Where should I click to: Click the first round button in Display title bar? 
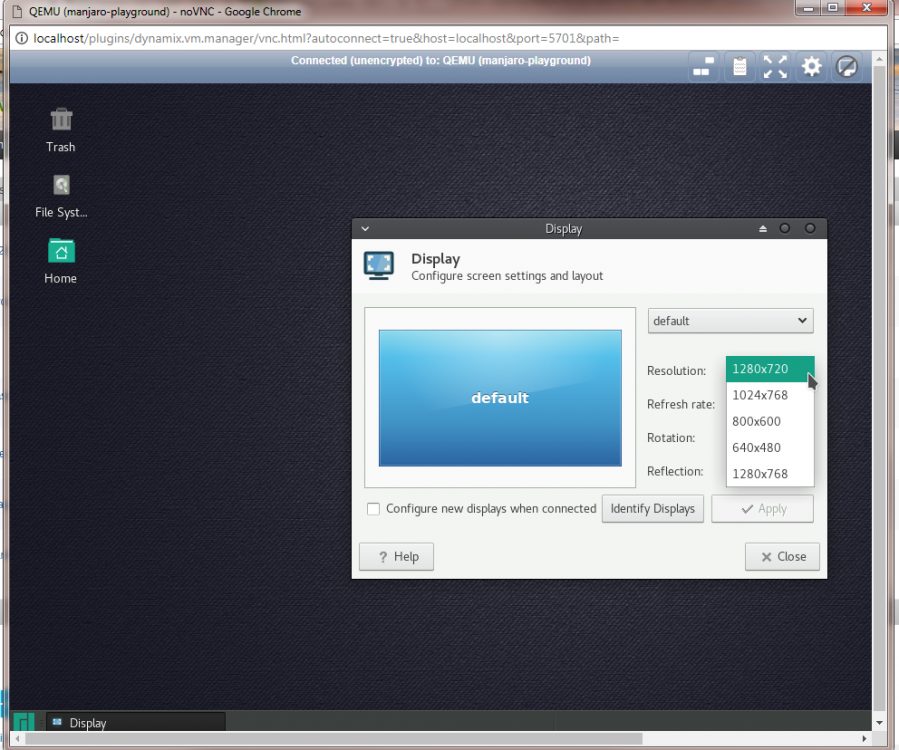(784, 229)
